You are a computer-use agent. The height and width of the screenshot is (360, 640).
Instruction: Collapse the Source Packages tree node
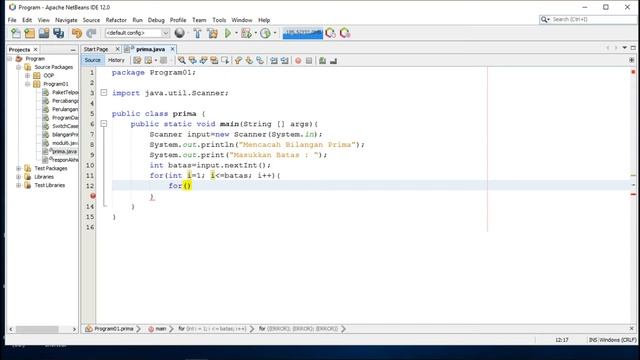click(19, 67)
